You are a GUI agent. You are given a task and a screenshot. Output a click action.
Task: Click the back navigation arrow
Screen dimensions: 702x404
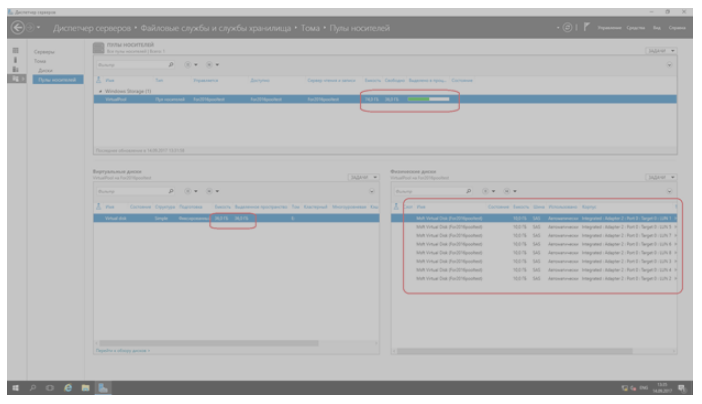pyautogui.click(x=17, y=29)
